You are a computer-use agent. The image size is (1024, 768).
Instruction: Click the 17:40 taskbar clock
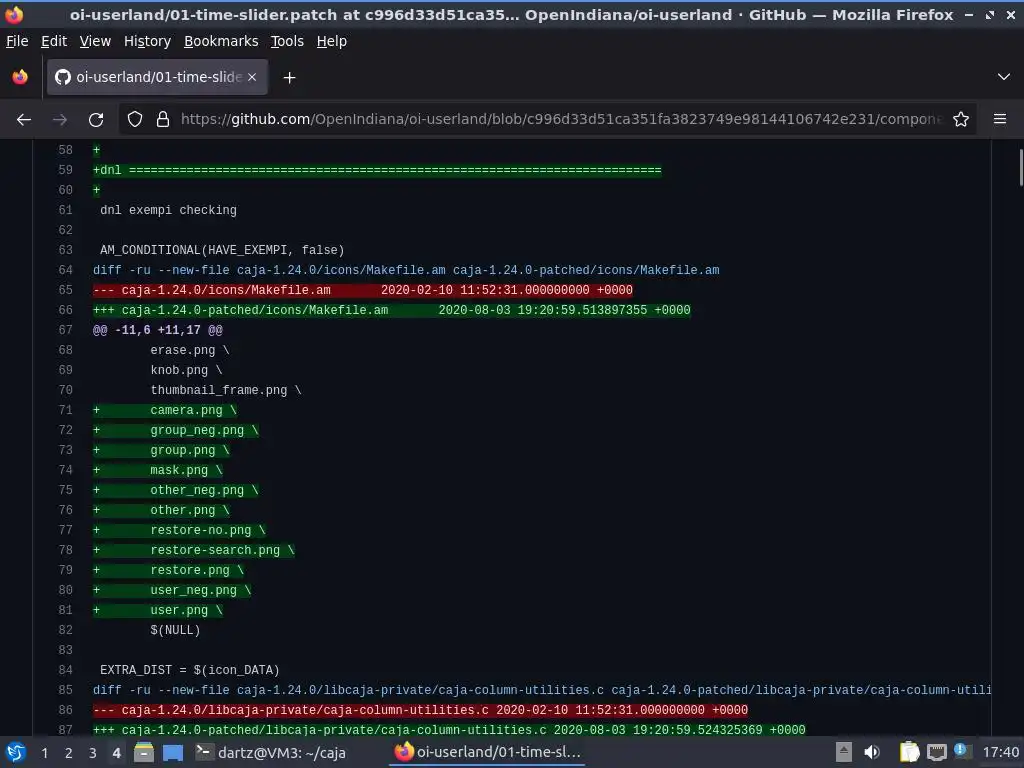[x=1000, y=752]
